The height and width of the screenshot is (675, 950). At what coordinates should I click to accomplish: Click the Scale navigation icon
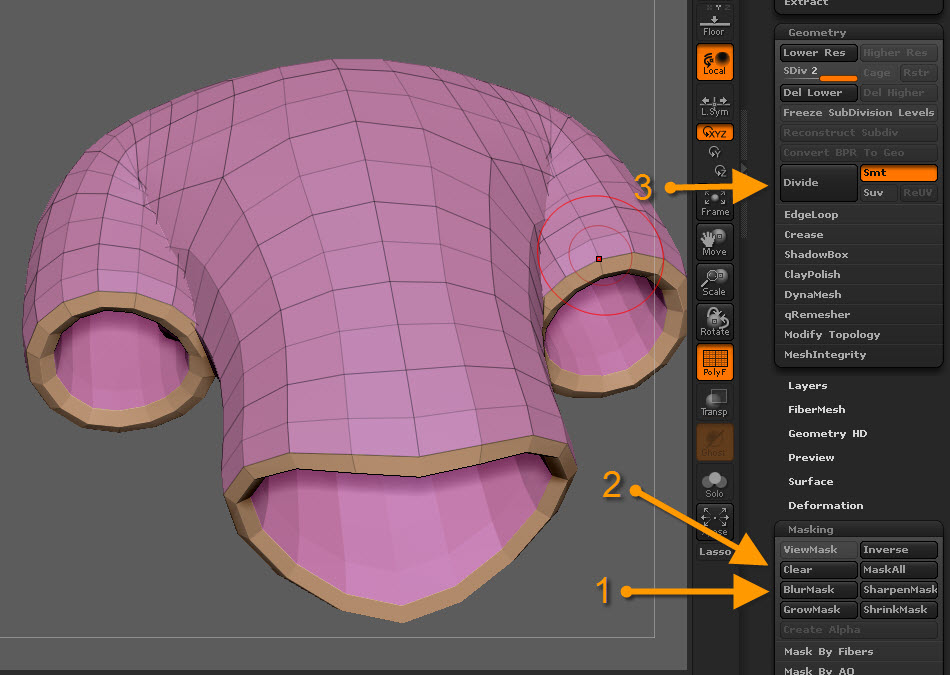[715, 282]
